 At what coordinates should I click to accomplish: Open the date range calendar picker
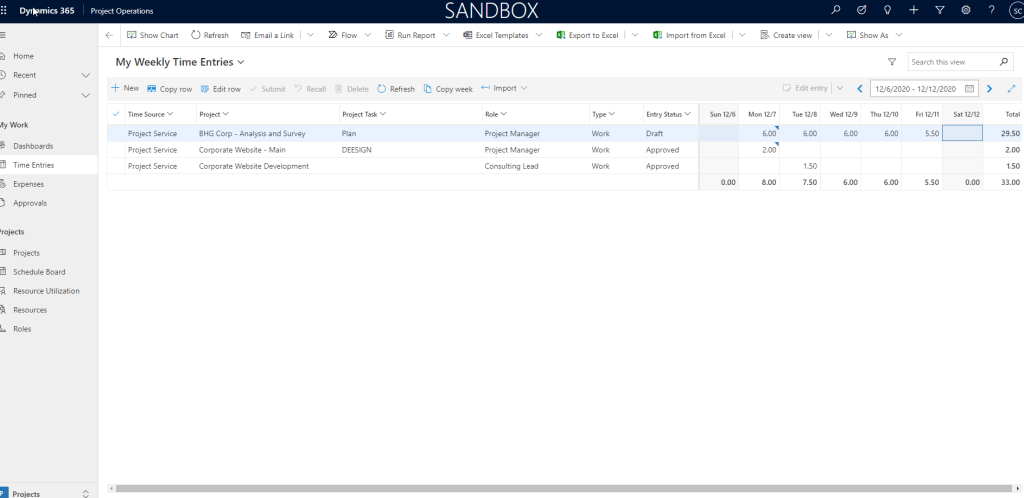click(968, 88)
